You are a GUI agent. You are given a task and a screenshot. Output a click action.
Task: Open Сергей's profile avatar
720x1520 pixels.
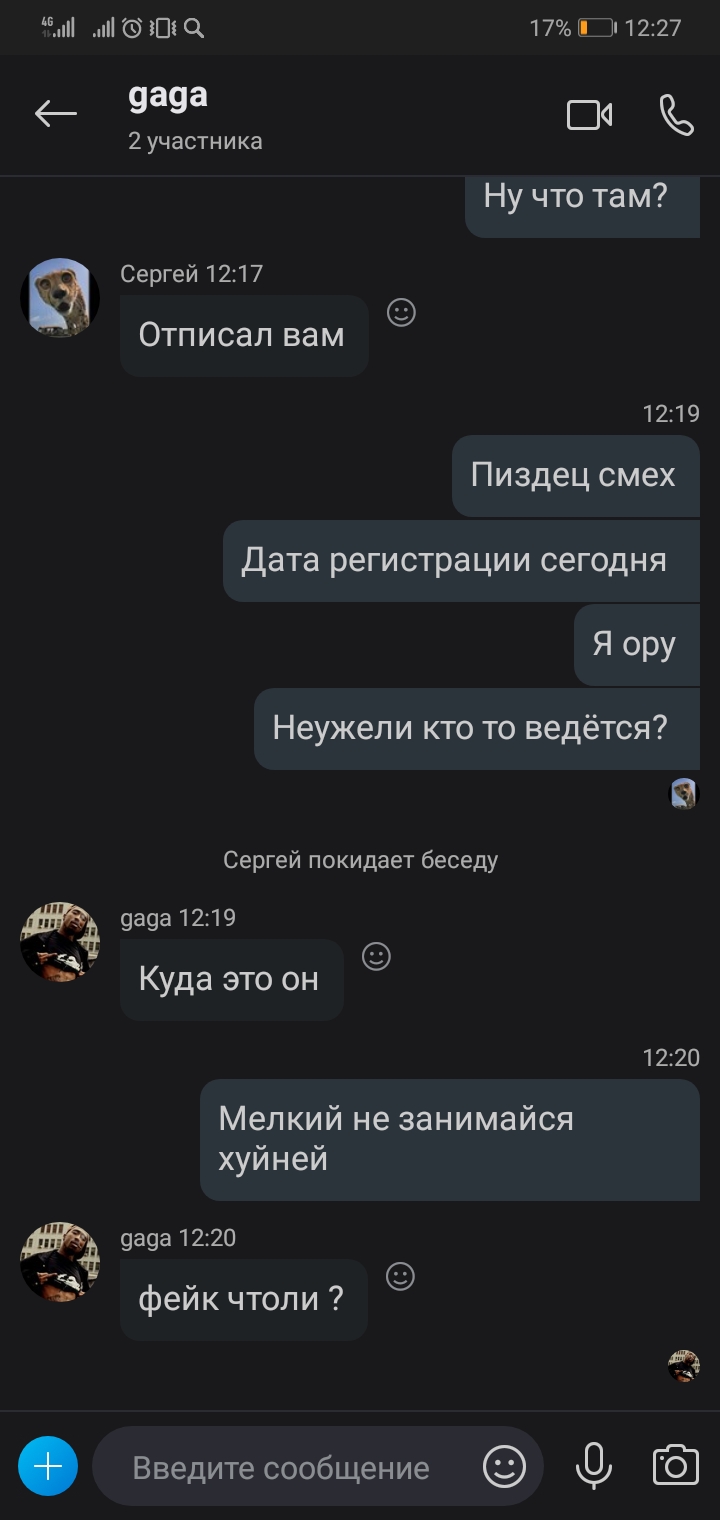tap(60, 298)
